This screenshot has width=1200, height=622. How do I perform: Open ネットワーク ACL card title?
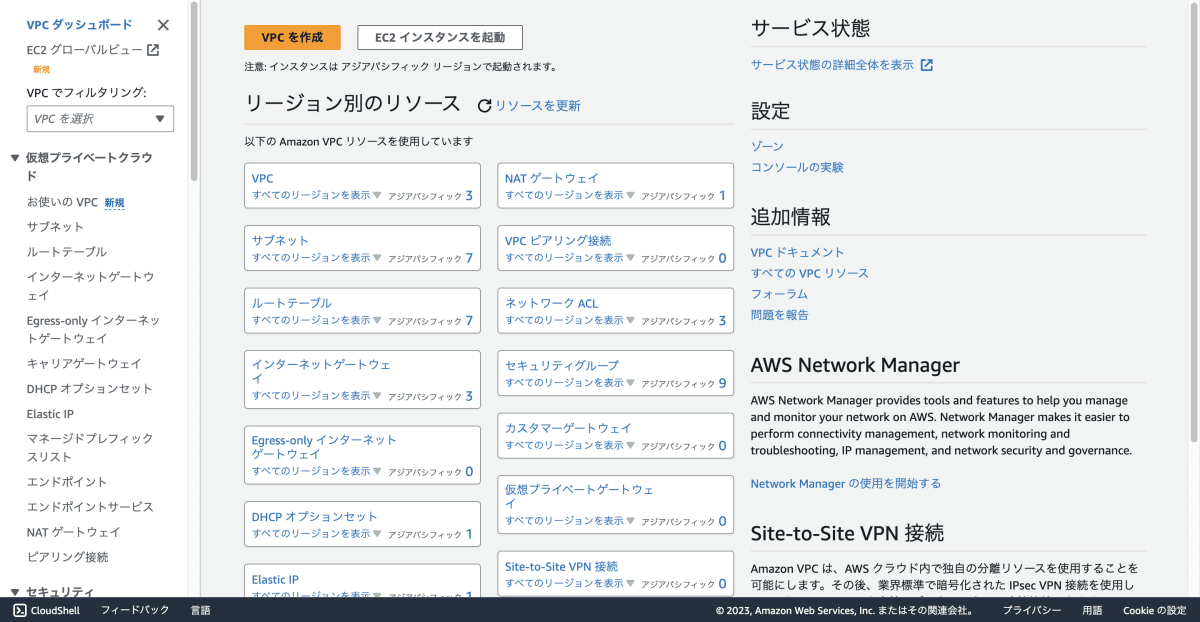[x=552, y=304]
